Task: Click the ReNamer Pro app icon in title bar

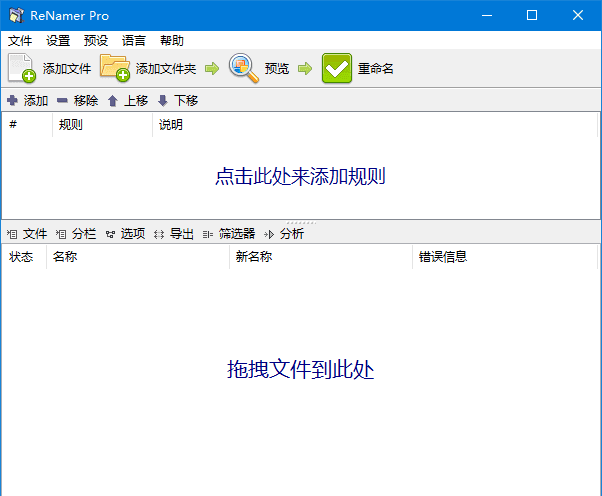Action: [17, 15]
